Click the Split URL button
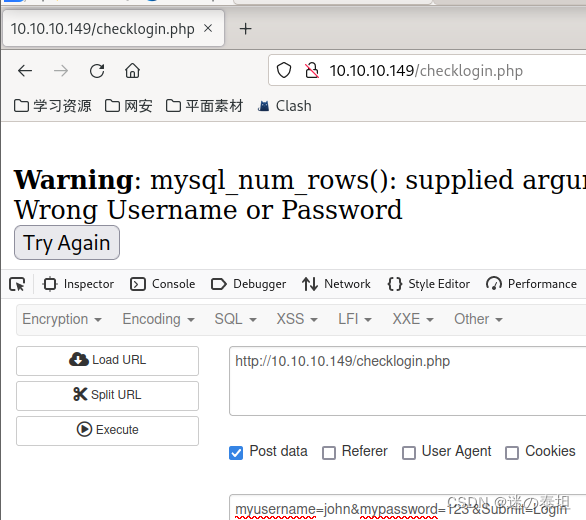Screen dimensions: 586x520 (108, 396)
